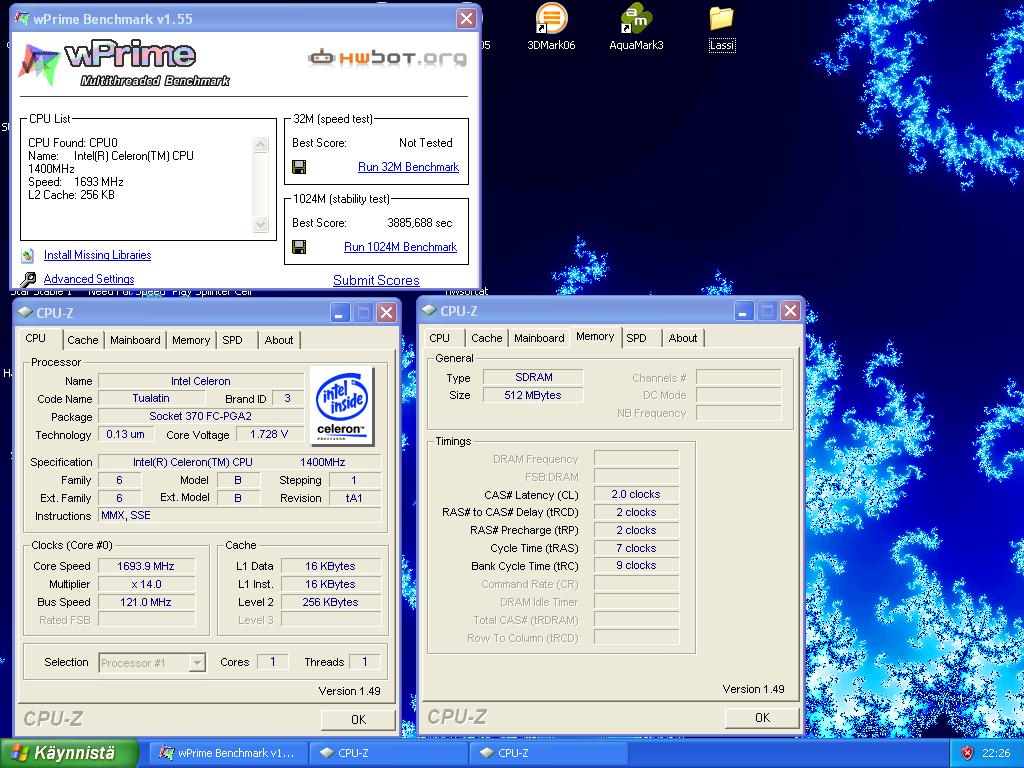Screen dimensions: 1024x768
Task: Open the Käynnistä start menu
Action: [69, 753]
